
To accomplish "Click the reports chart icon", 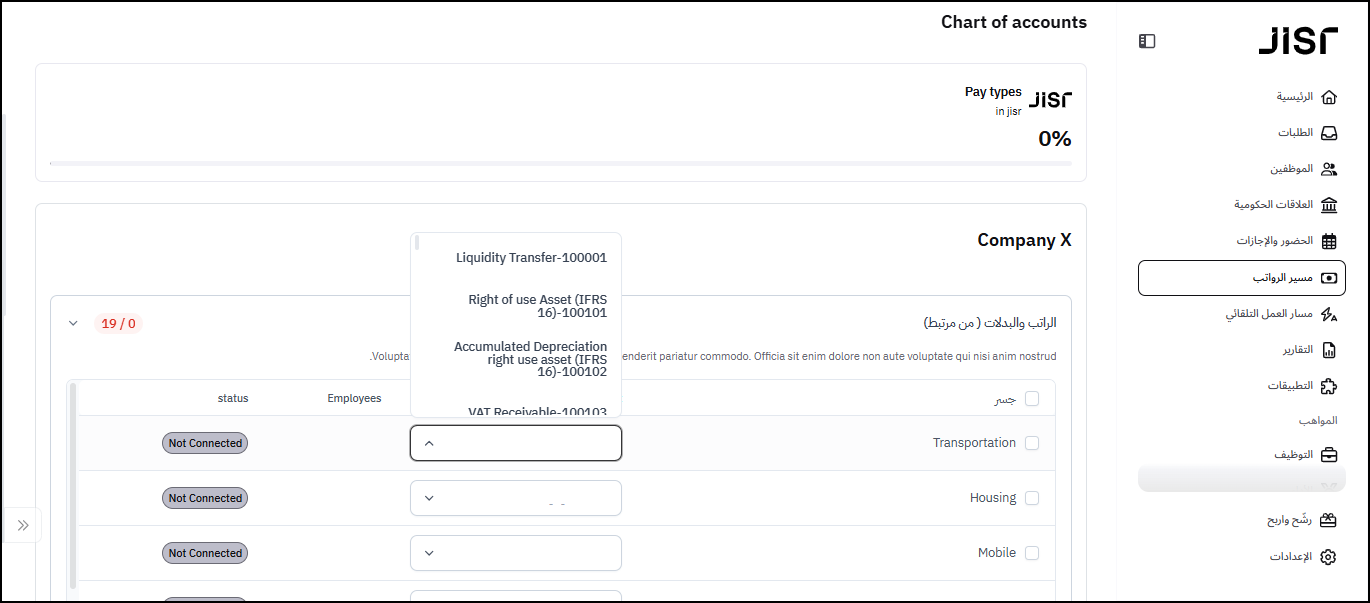I will (1328, 350).
